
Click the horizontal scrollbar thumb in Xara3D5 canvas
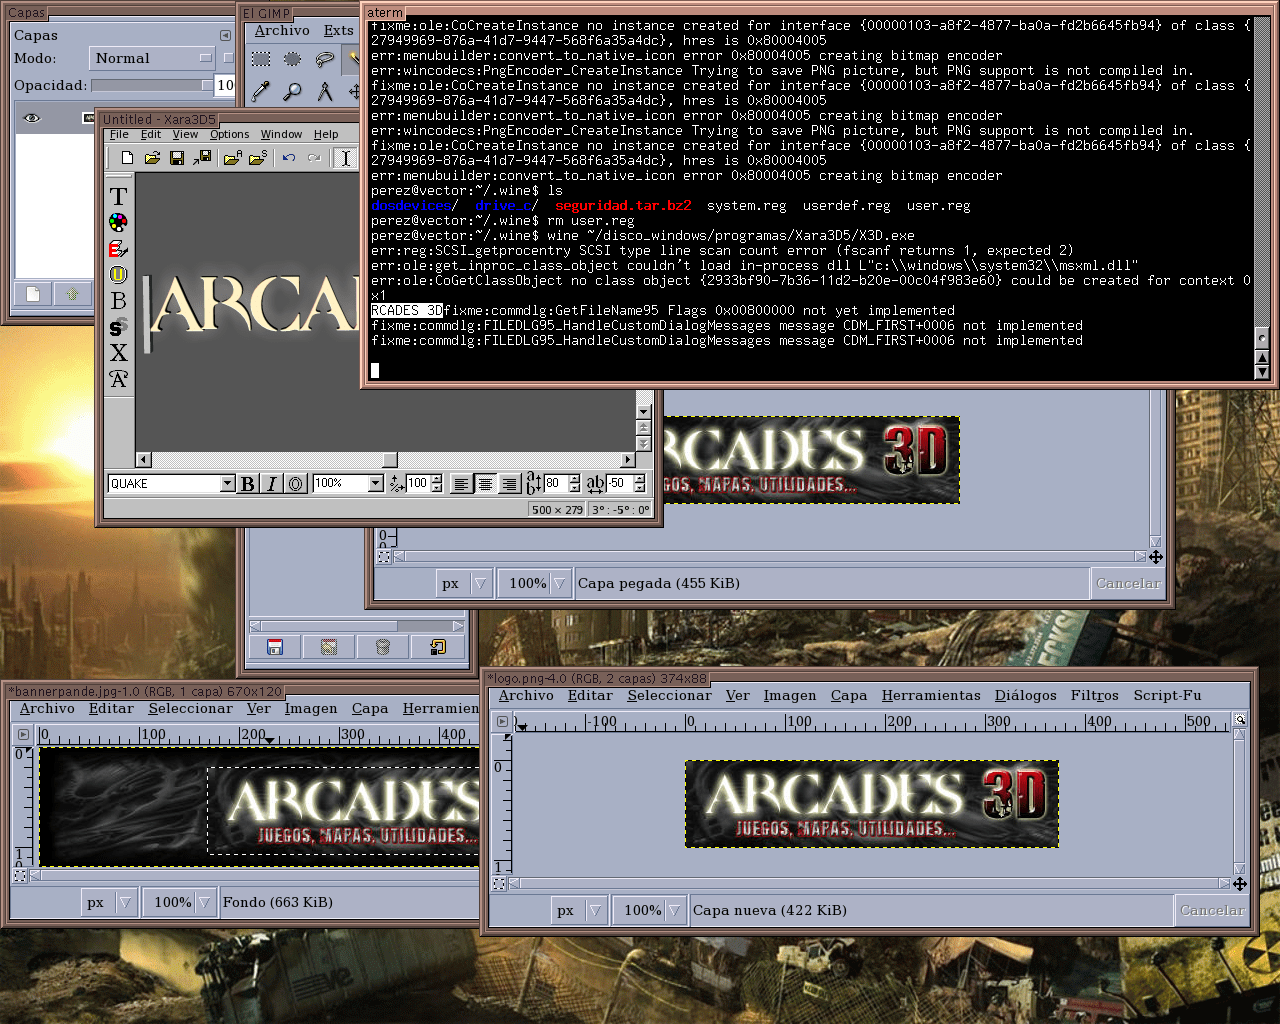tap(390, 460)
